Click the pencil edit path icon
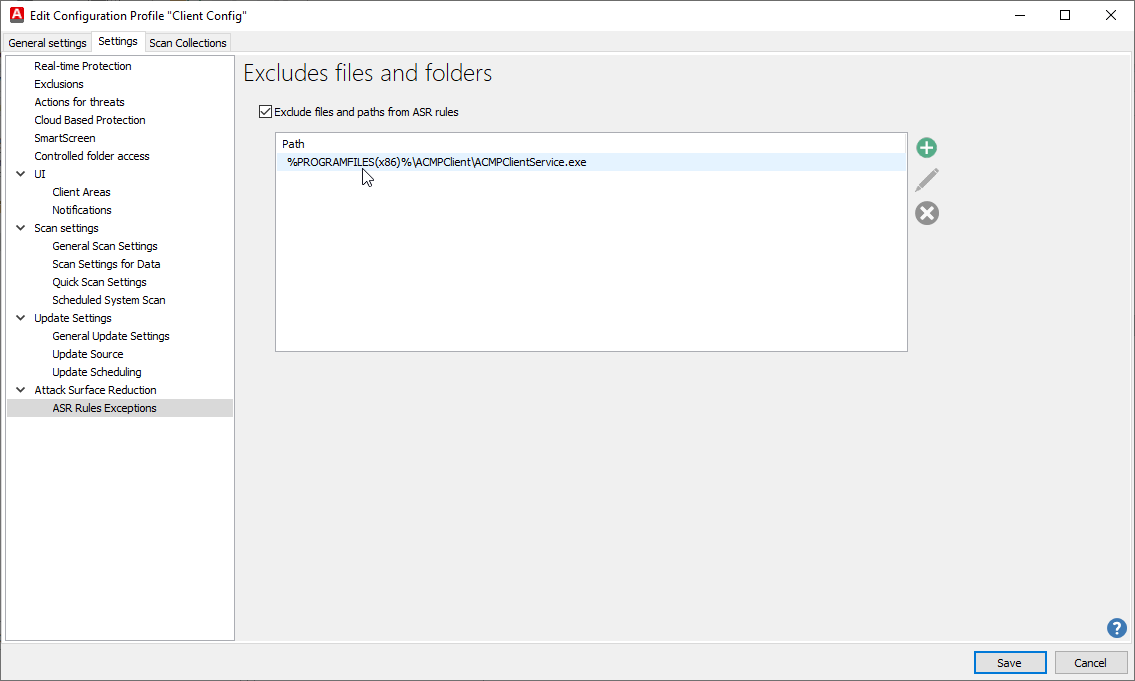The image size is (1135, 681). (927, 180)
